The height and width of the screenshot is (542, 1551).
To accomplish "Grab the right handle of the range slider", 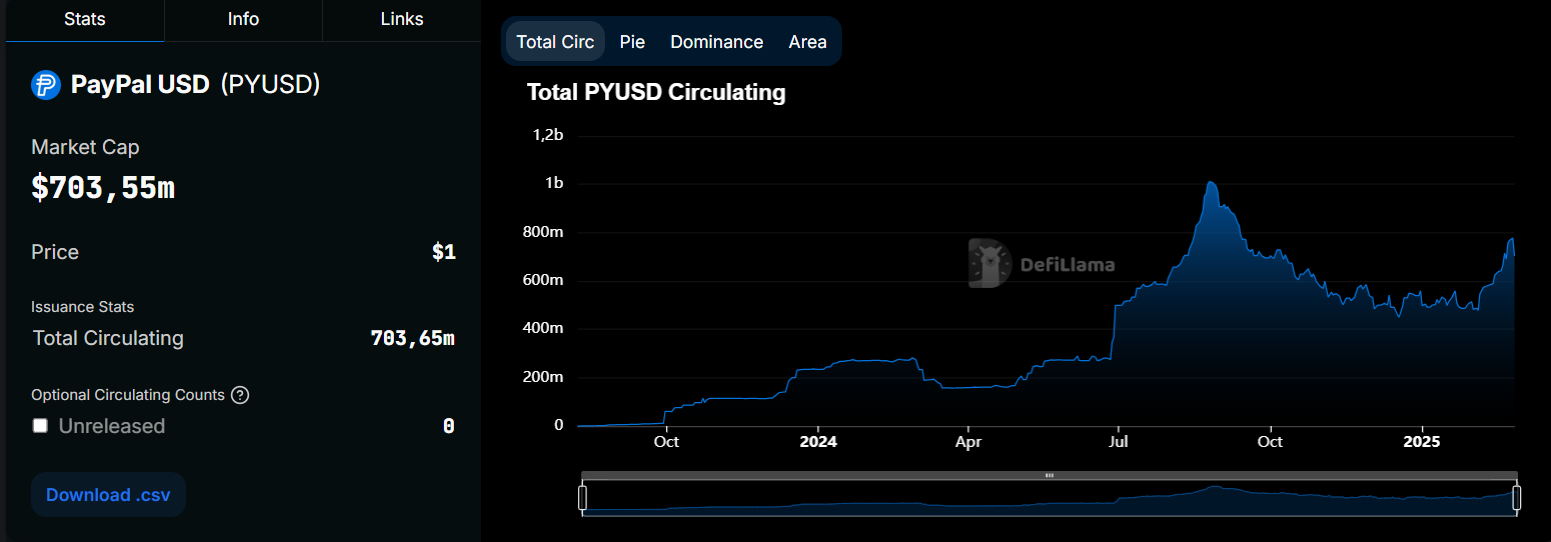I will pos(1516,497).
